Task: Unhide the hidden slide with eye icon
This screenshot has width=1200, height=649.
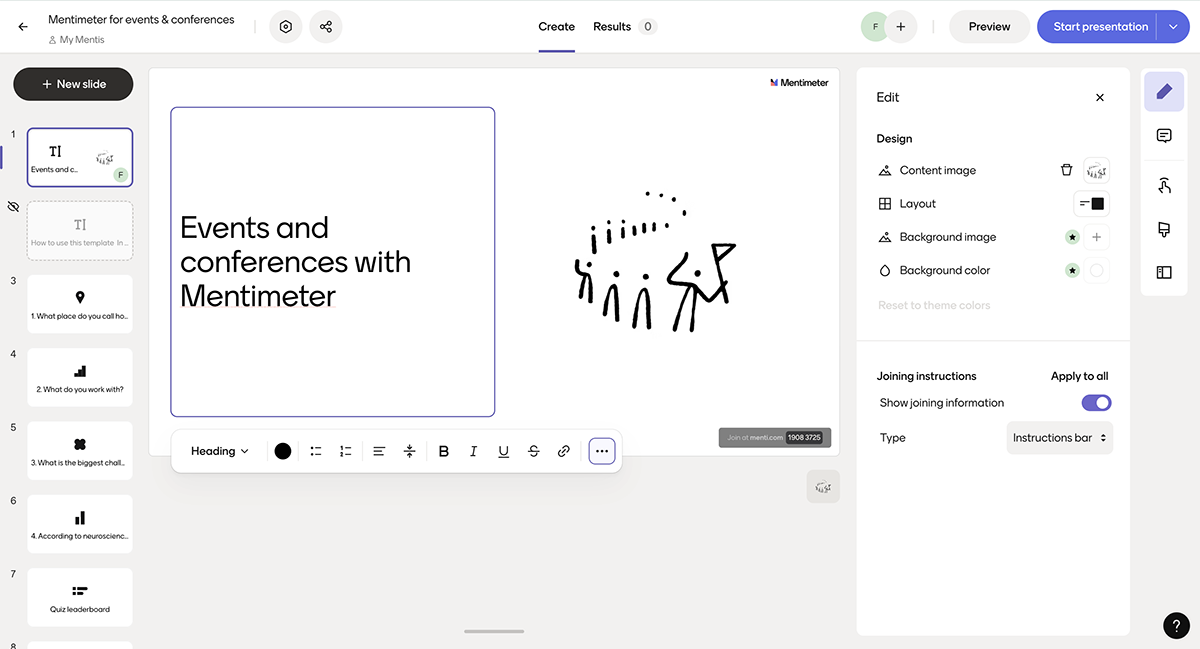Action: point(13,207)
